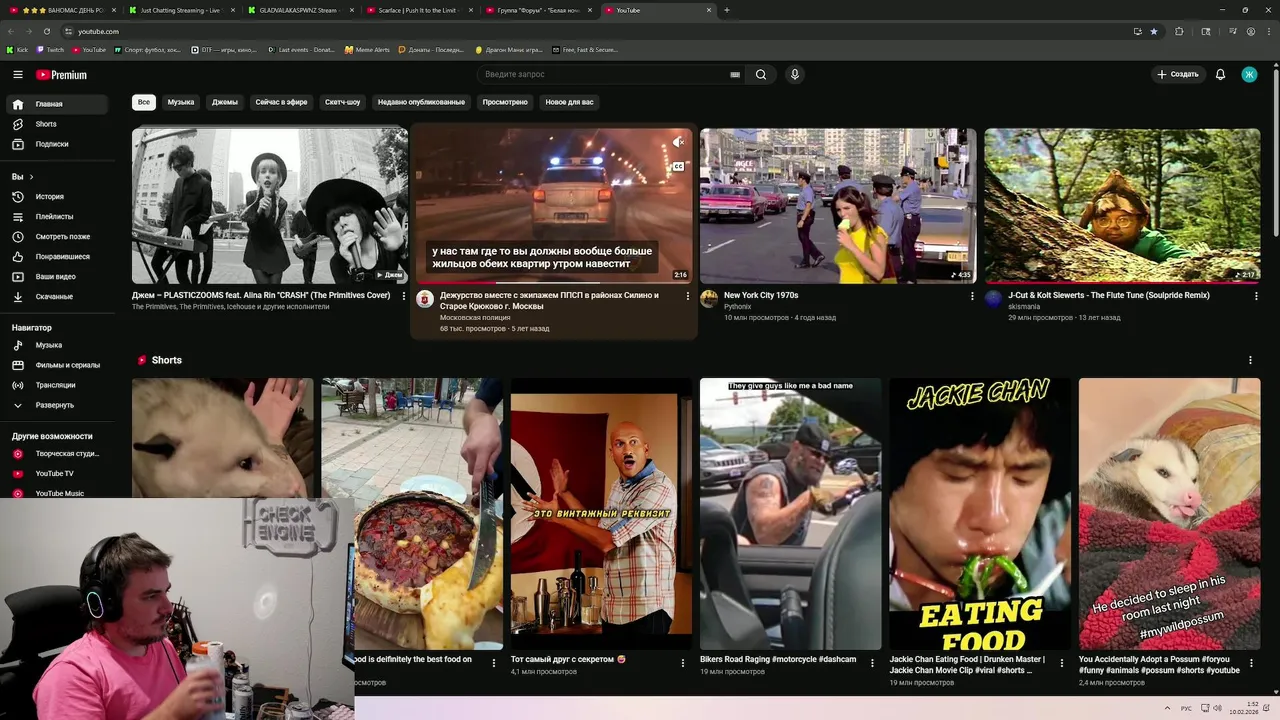The image size is (1280, 720).
Task: Open options for Jackie Chan Eating short
Action: click(x=1062, y=662)
